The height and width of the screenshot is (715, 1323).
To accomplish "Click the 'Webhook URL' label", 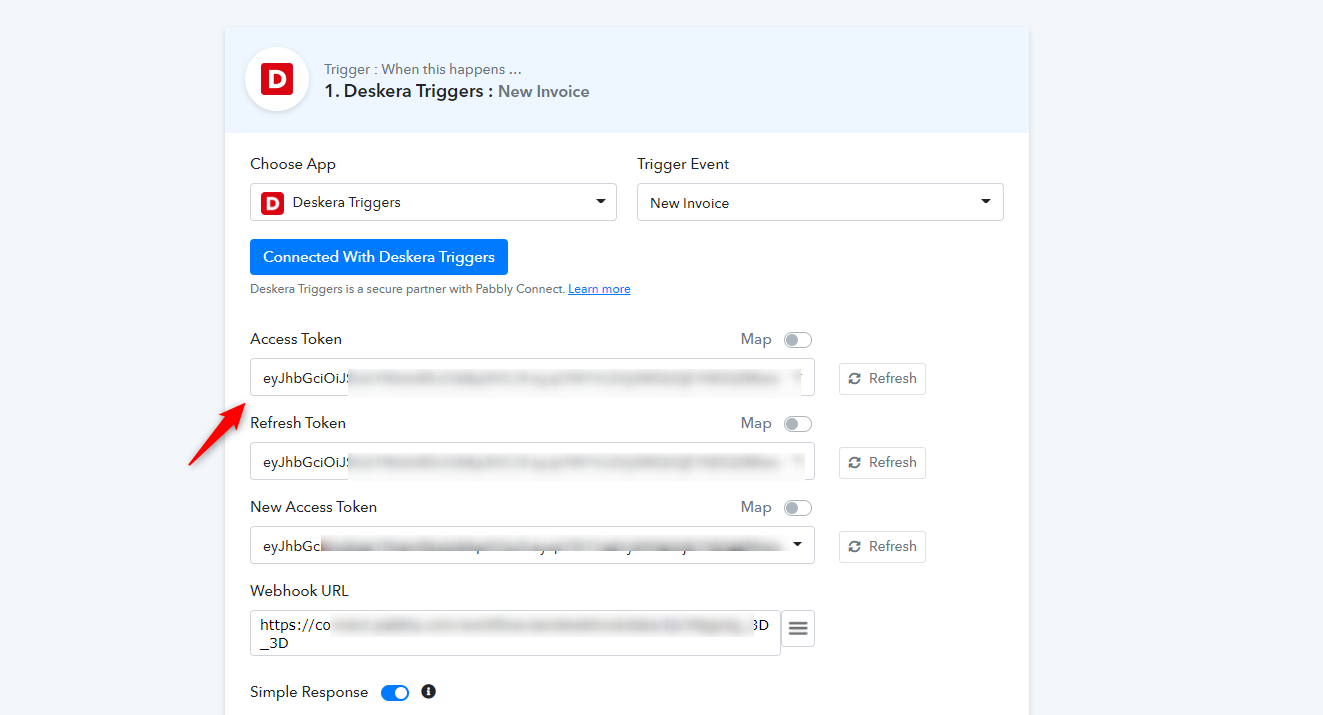I will click(x=299, y=591).
